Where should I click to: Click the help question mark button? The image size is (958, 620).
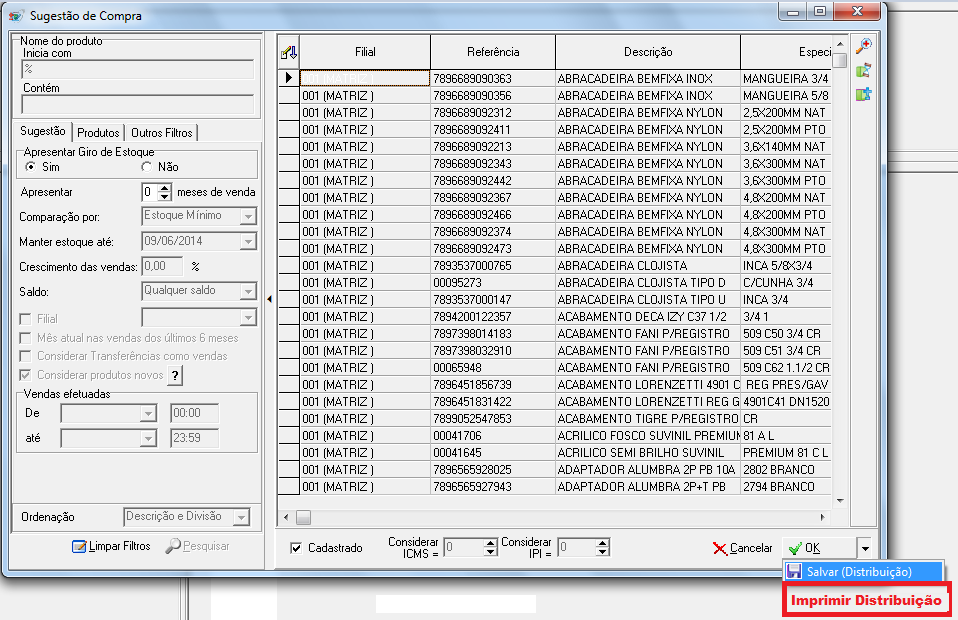click(x=175, y=375)
